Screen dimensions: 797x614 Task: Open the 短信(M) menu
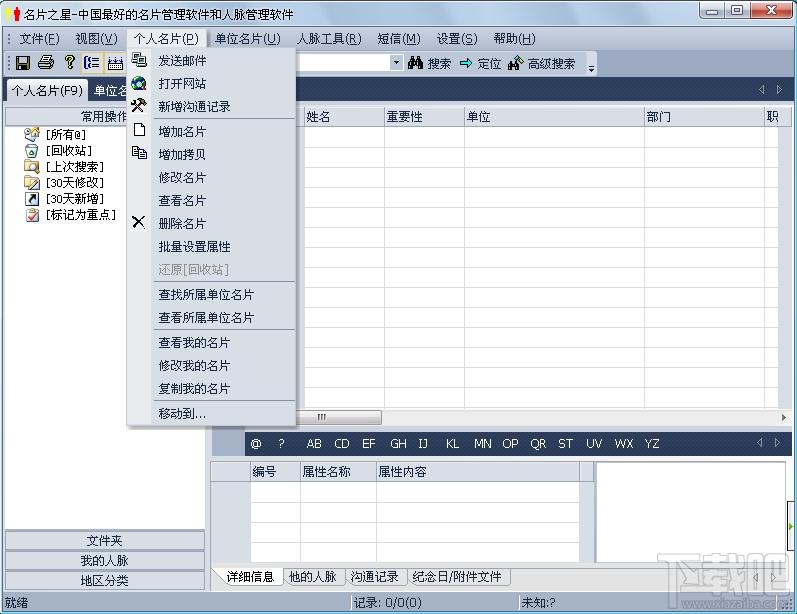coord(399,39)
